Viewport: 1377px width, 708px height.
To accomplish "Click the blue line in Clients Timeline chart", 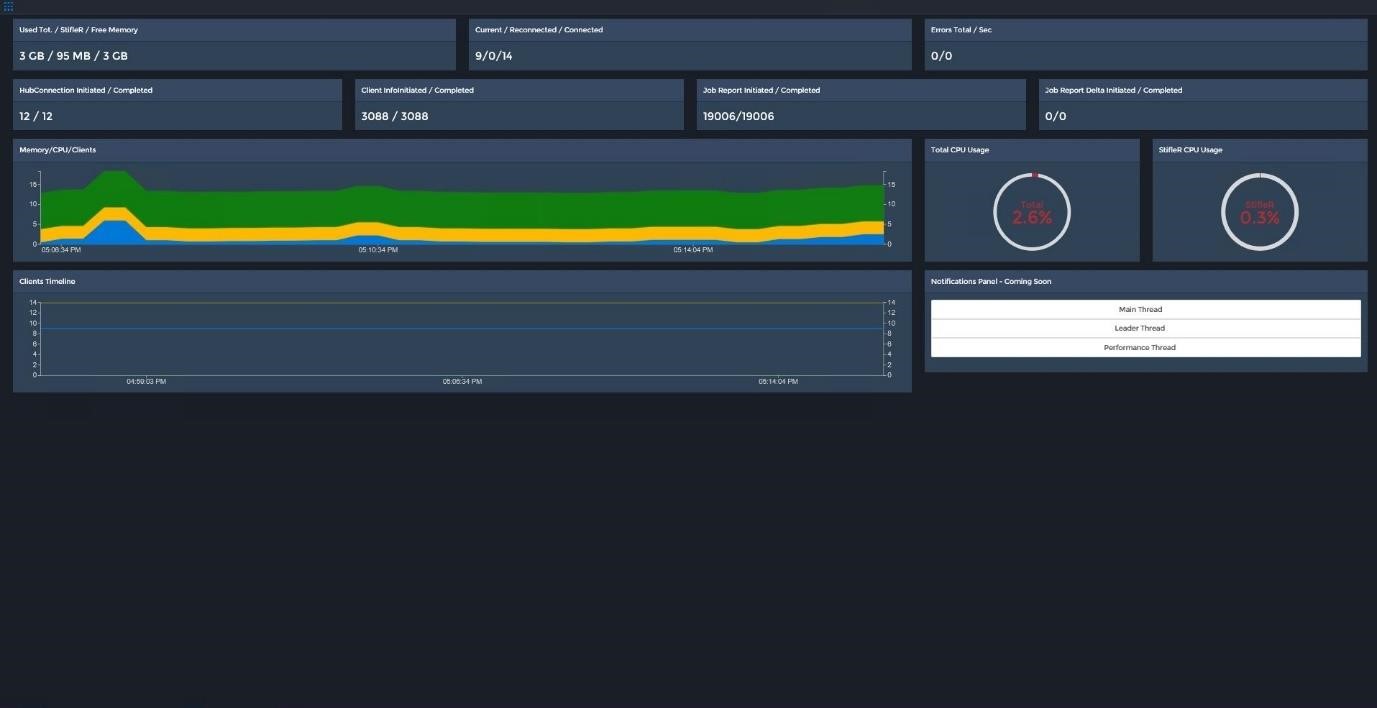I will point(462,328).
